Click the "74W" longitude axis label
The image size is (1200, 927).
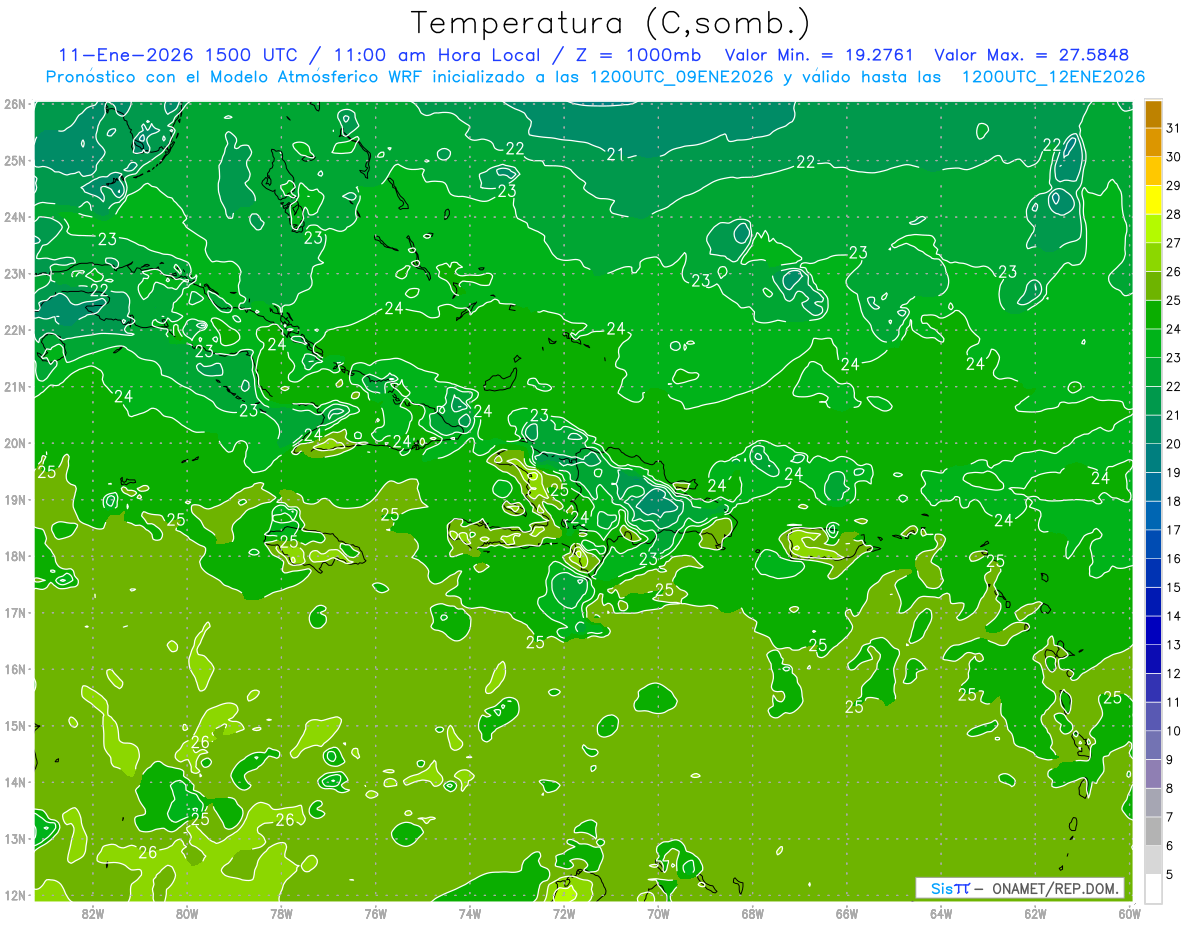[x=470, y=913]
